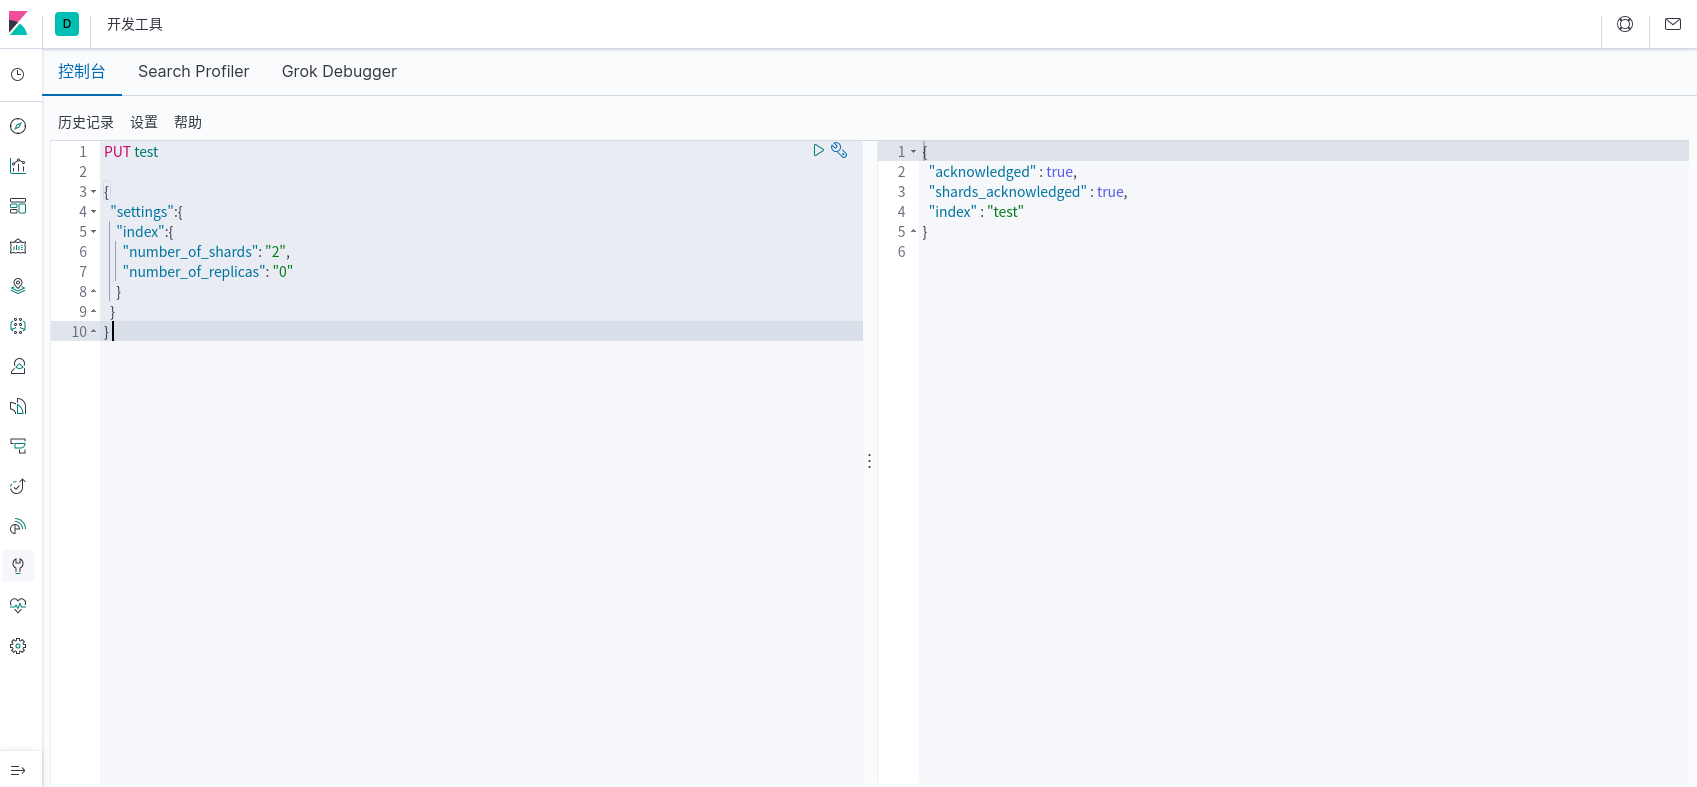Switch to the Grok Debugger tab
The height and width of the screenshot is (787, 1697).
(339, 71)
